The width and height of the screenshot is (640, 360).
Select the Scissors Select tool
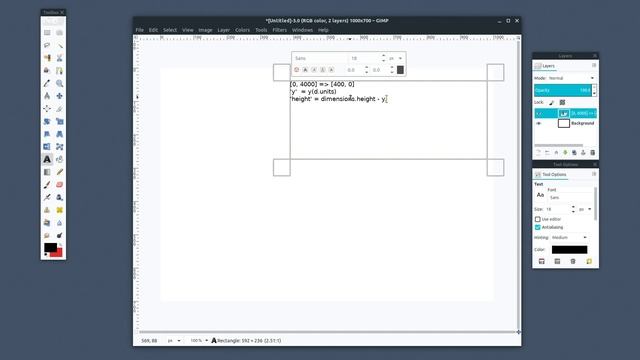60,58
